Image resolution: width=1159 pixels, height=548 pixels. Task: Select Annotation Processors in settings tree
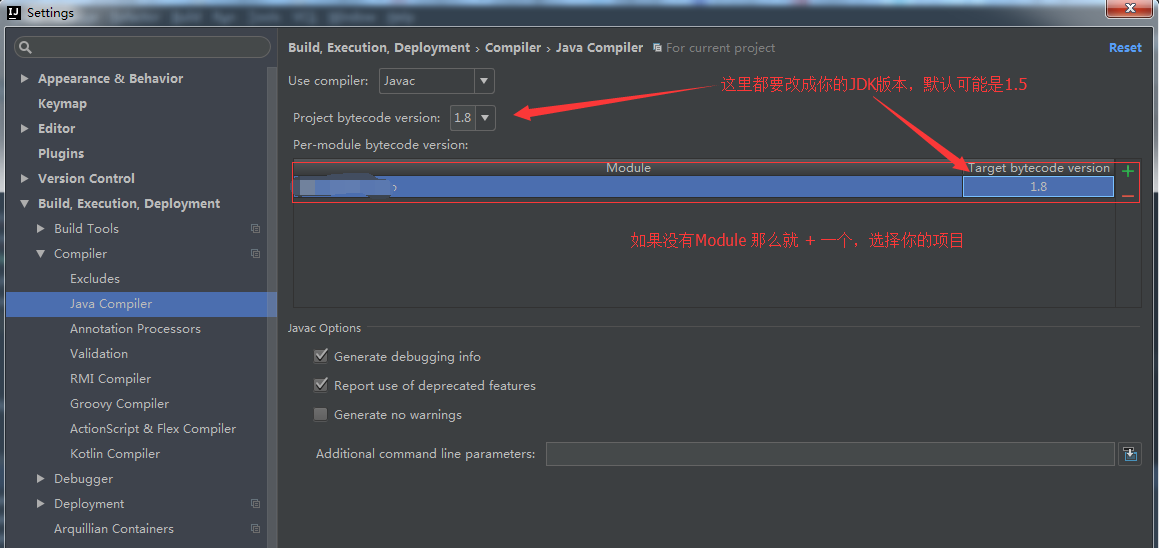pos(135,329)
